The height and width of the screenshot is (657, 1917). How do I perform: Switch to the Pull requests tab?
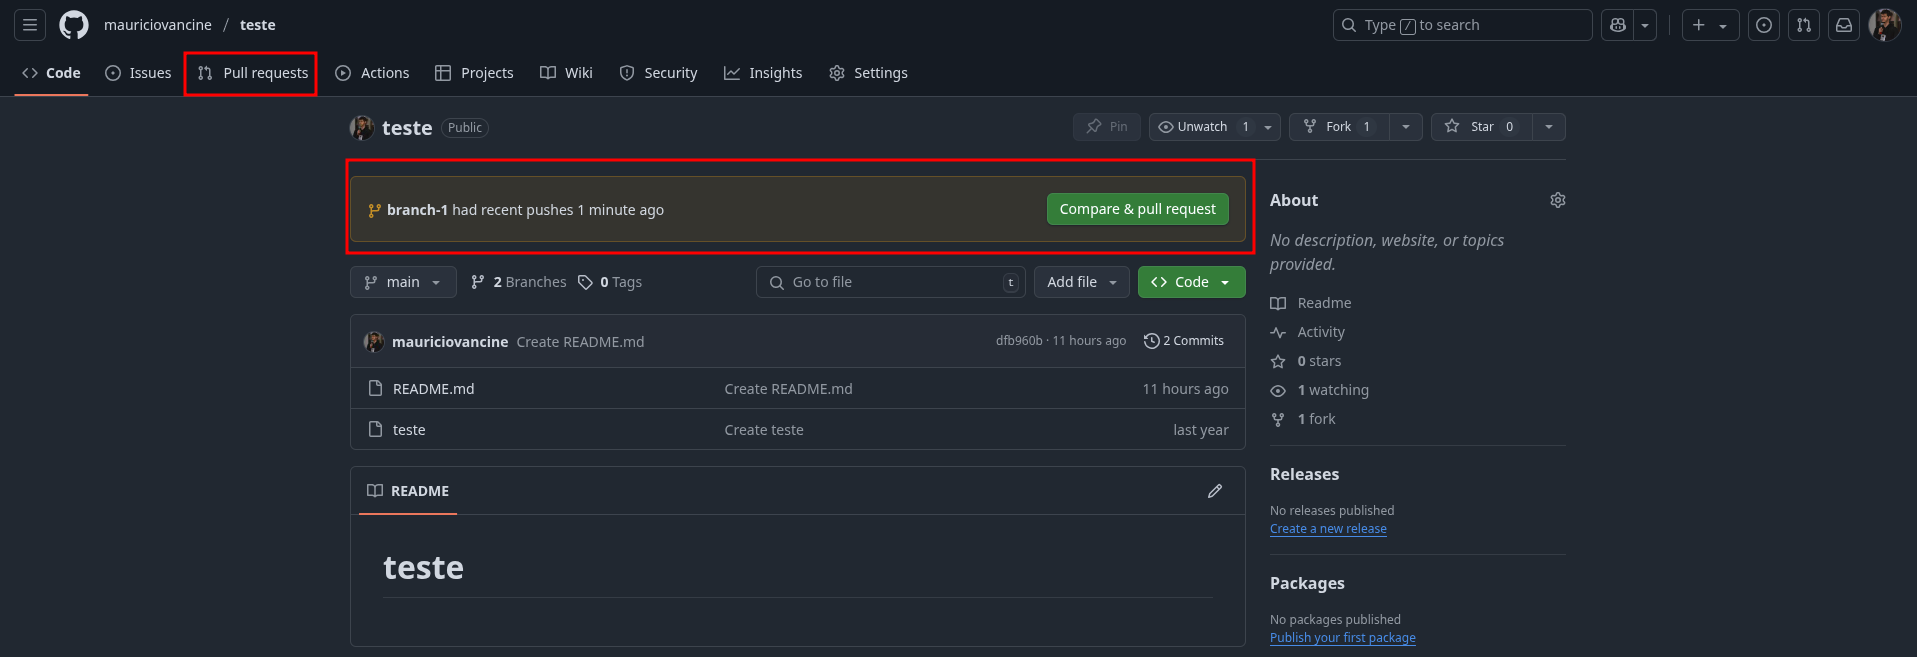point(253,73)
